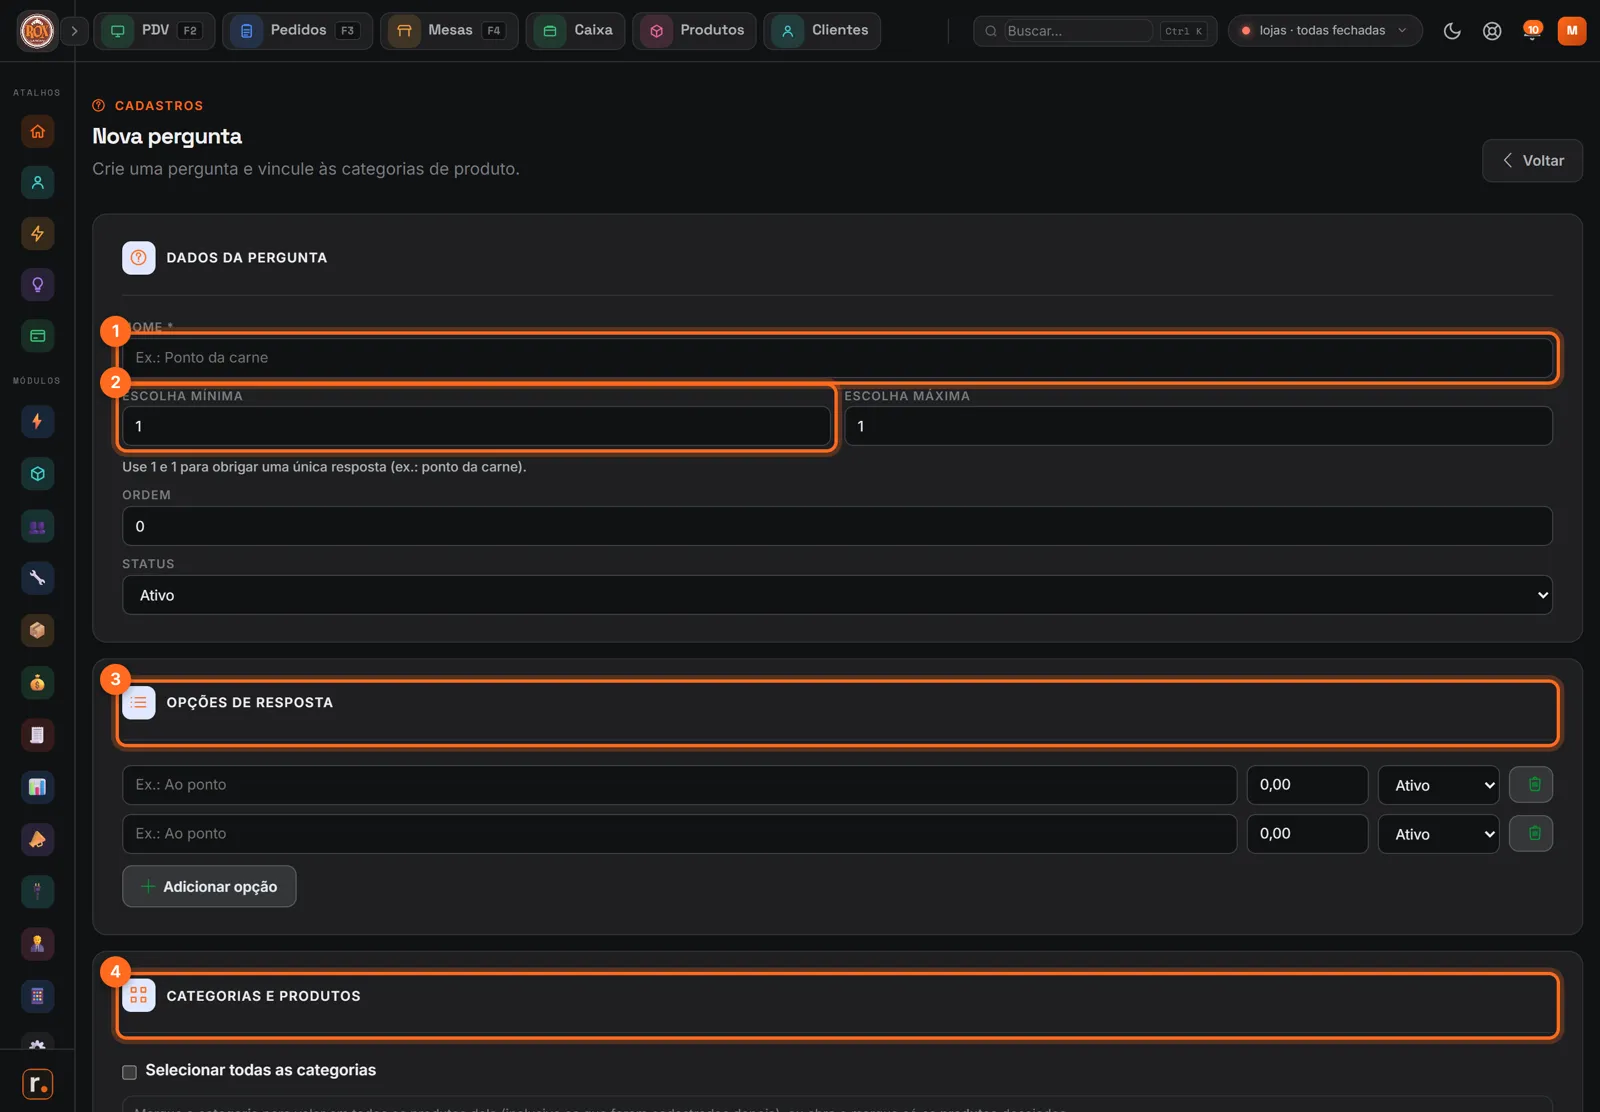Click the app logo in top-left corner
Screen dimensions: 1600x1112
click(x=37, y=31)
